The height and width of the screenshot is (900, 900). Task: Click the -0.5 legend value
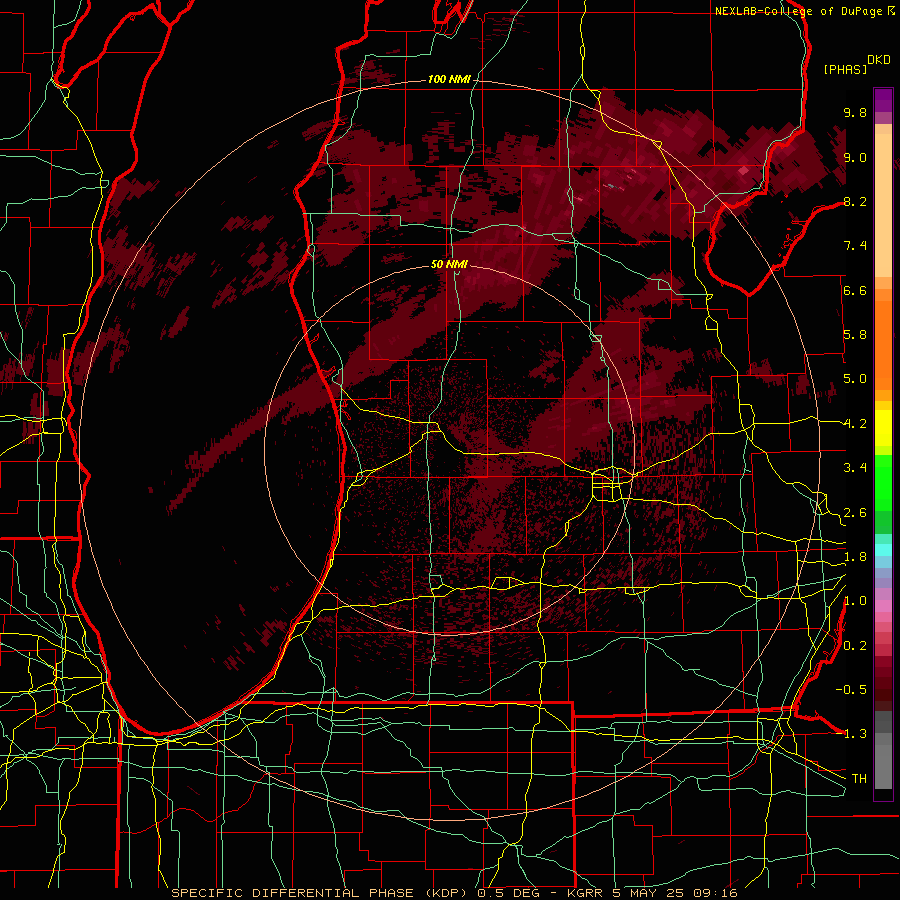[851, 690]
